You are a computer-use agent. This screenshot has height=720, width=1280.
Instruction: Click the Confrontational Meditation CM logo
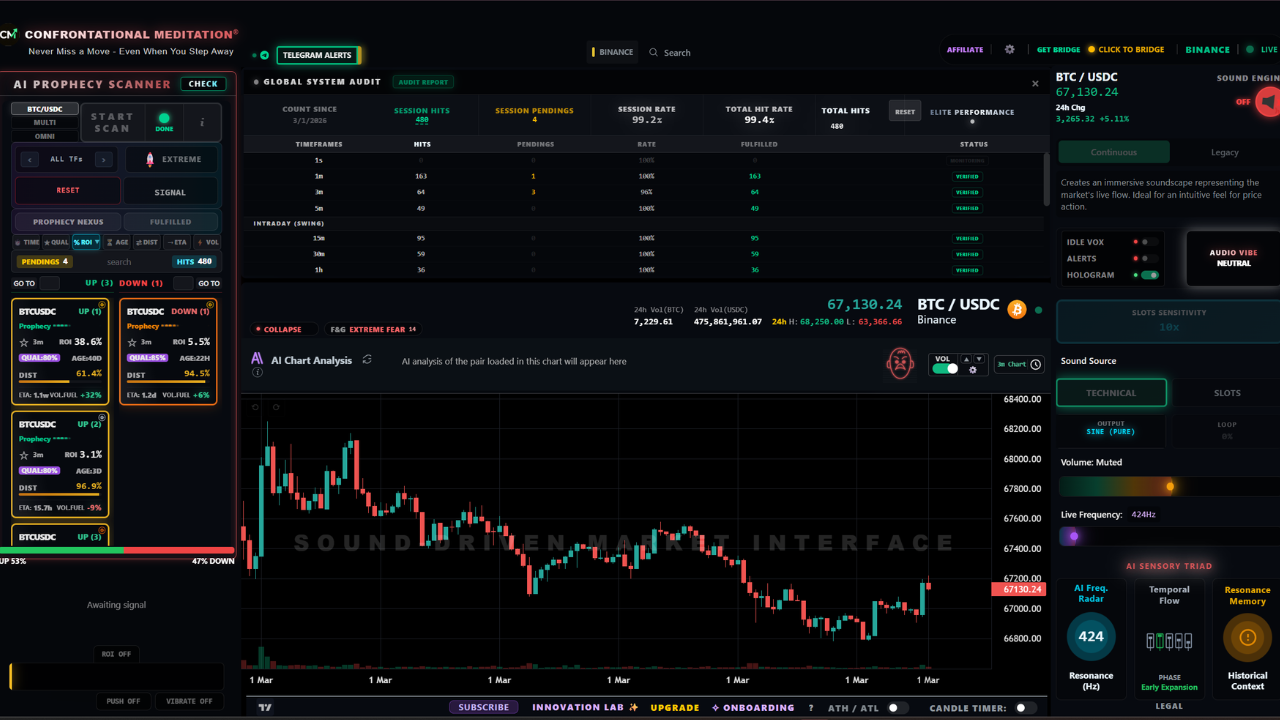9,34
